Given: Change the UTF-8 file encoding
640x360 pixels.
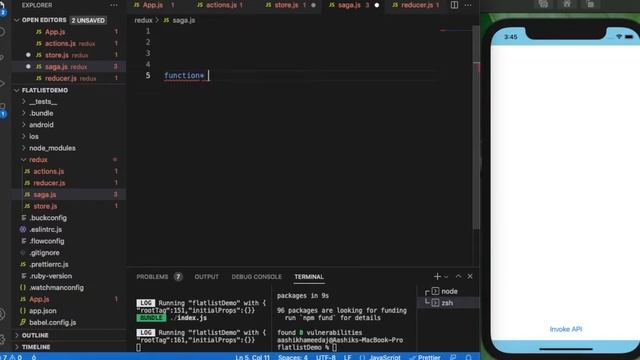Looking at the screenshot, I should pyautogui.click(x=326, y=357).
